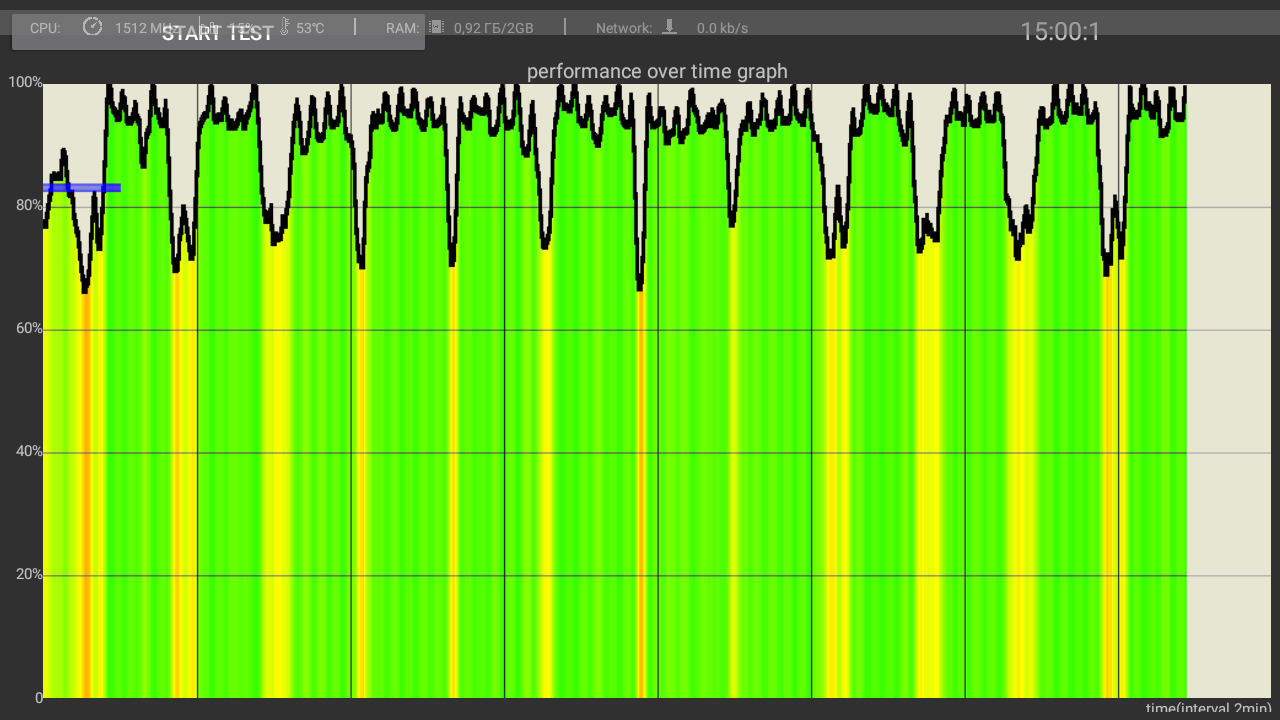The height and width of the screenshot is (720, 1280).
Task: Select the 0,92 ГБ/2GB memory value
Action: point(496,28)
